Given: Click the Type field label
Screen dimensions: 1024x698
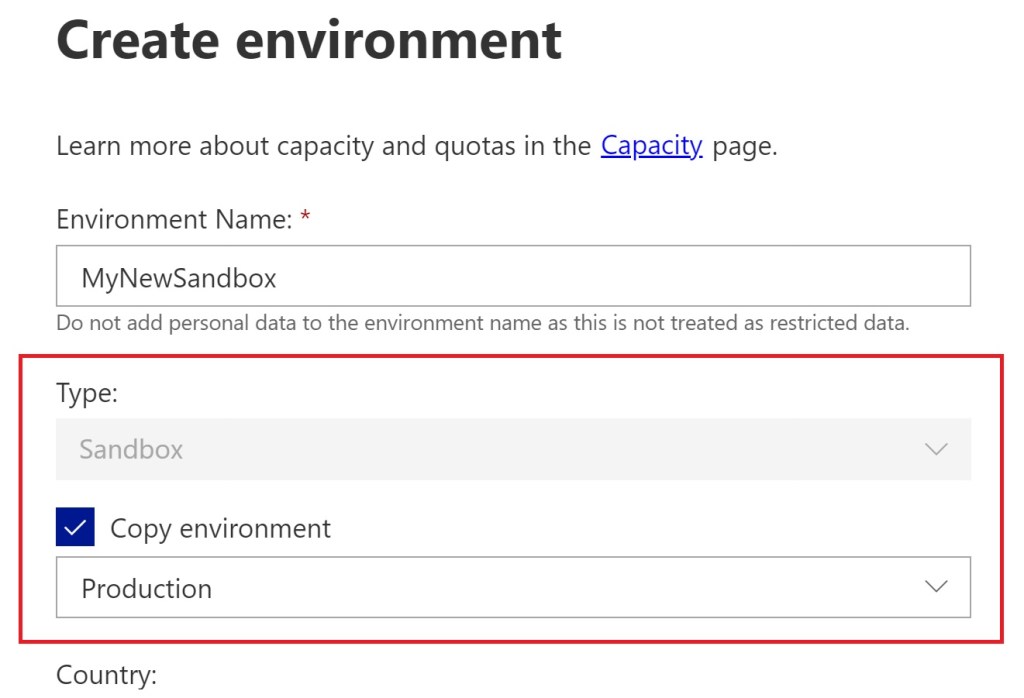Looking at the screenshot, I should pos(87,393).
